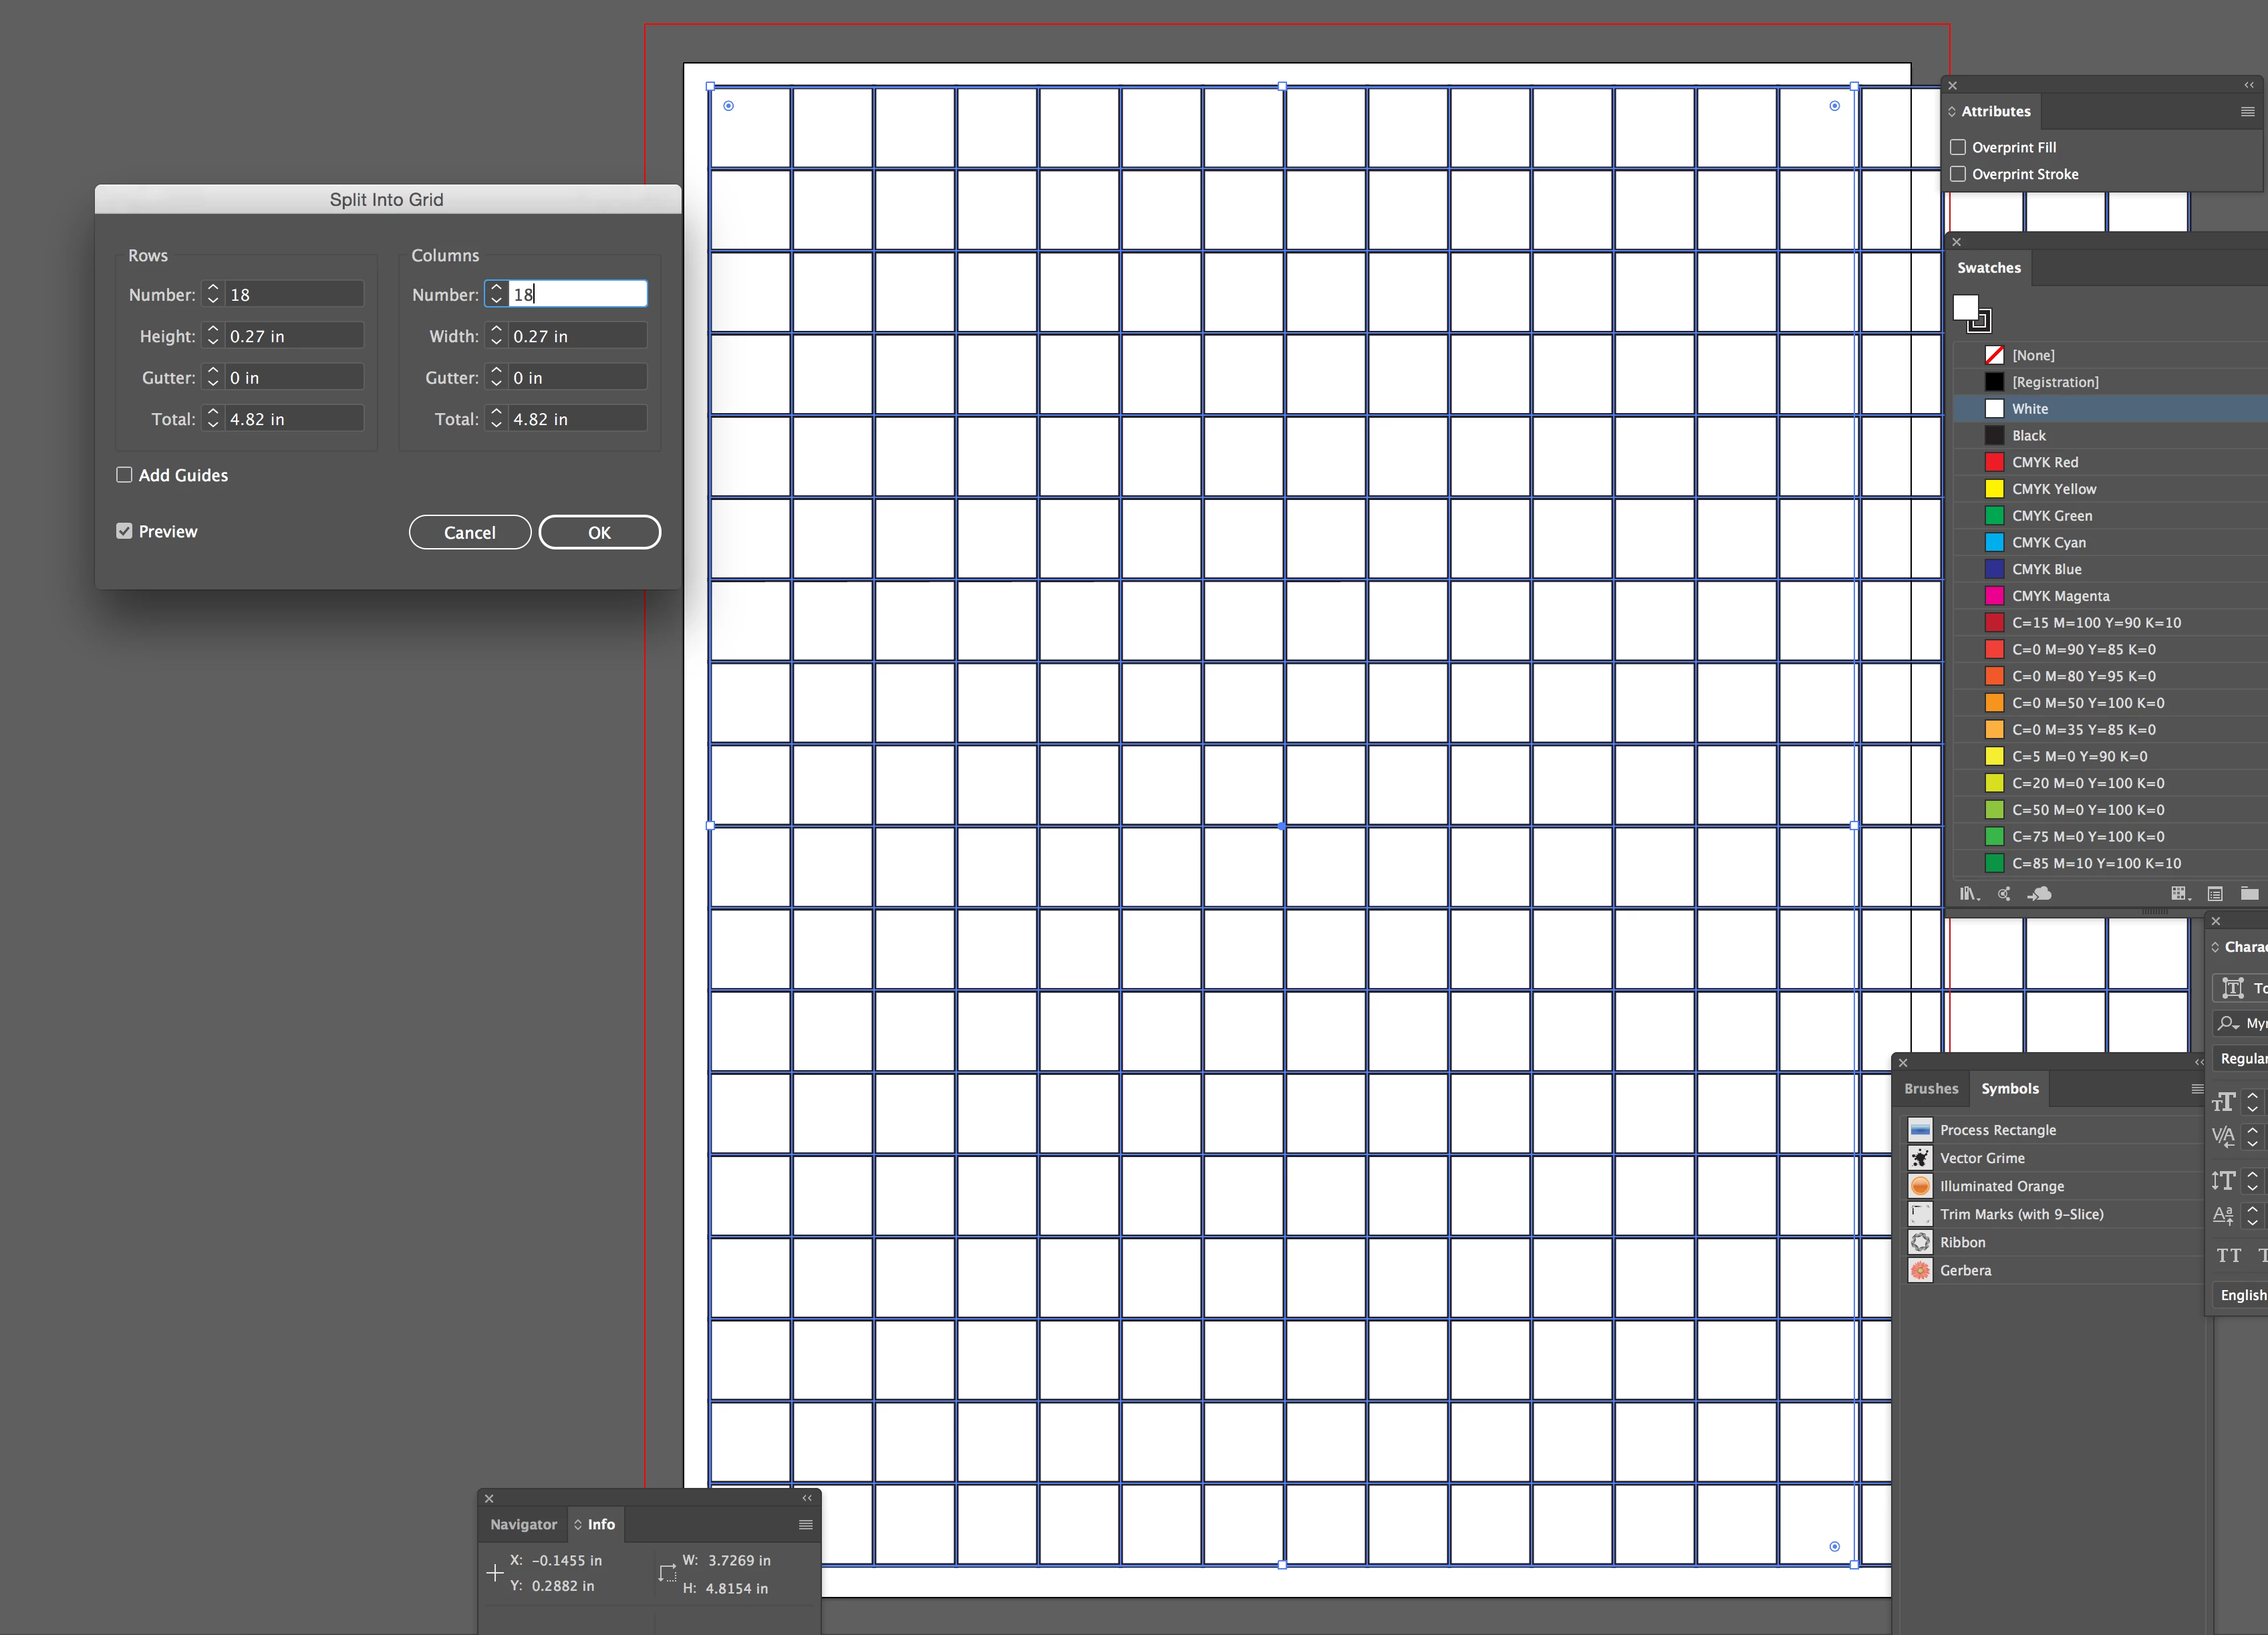Switch to the Navigator tab
2268x1635 pixels.
tap(523, 1524)
